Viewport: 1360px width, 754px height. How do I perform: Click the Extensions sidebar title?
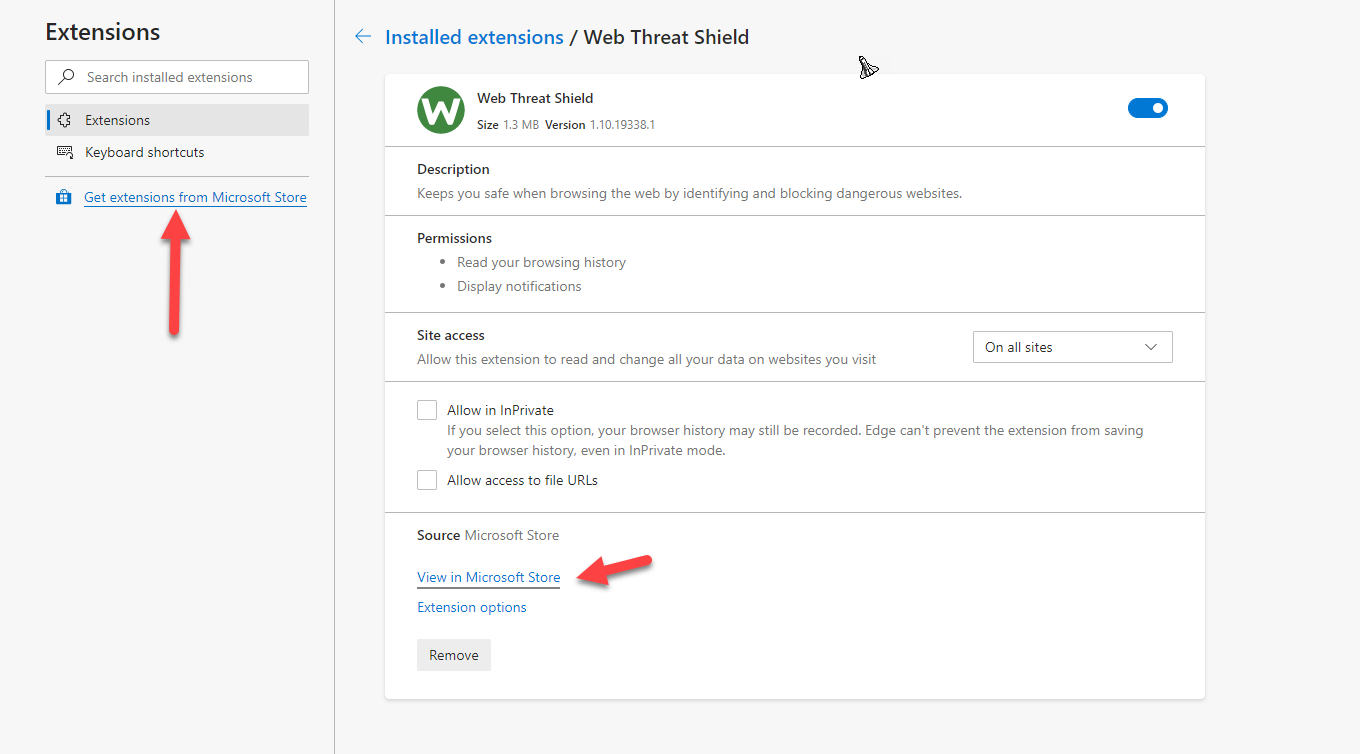(x=102, y=32)
